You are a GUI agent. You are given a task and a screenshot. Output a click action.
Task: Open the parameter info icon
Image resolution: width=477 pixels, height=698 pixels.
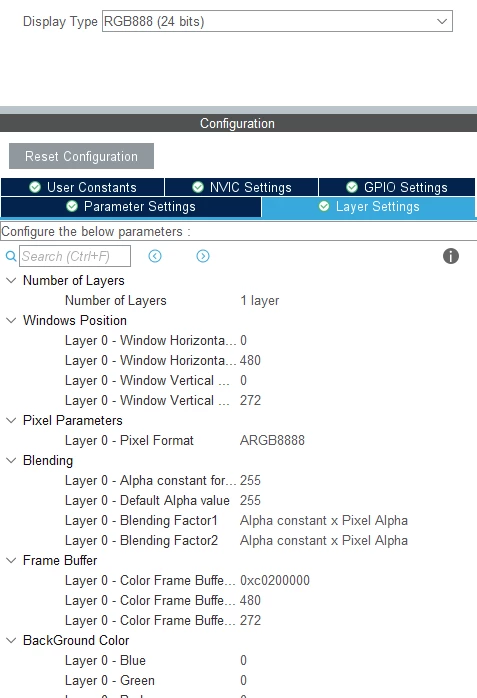[x=451, y=256]
